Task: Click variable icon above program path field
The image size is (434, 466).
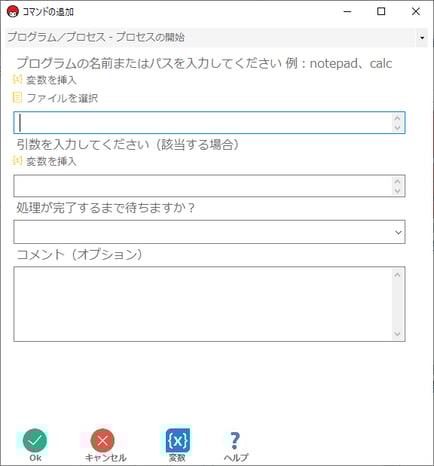Action: click(17, 79)
